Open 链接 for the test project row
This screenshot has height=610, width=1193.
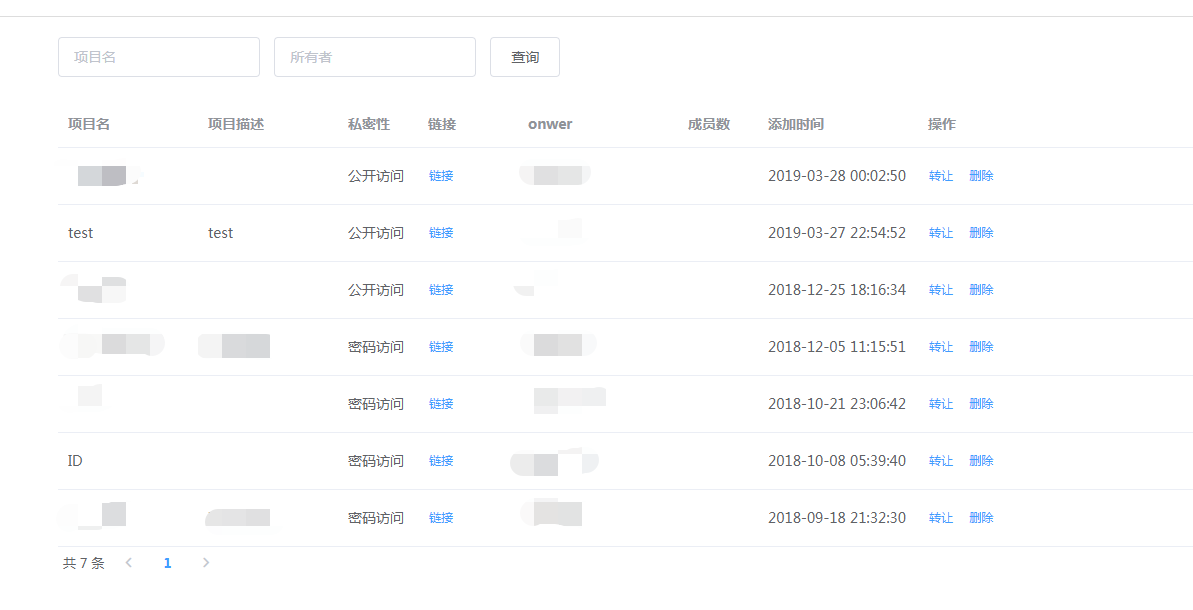point(440,232)
